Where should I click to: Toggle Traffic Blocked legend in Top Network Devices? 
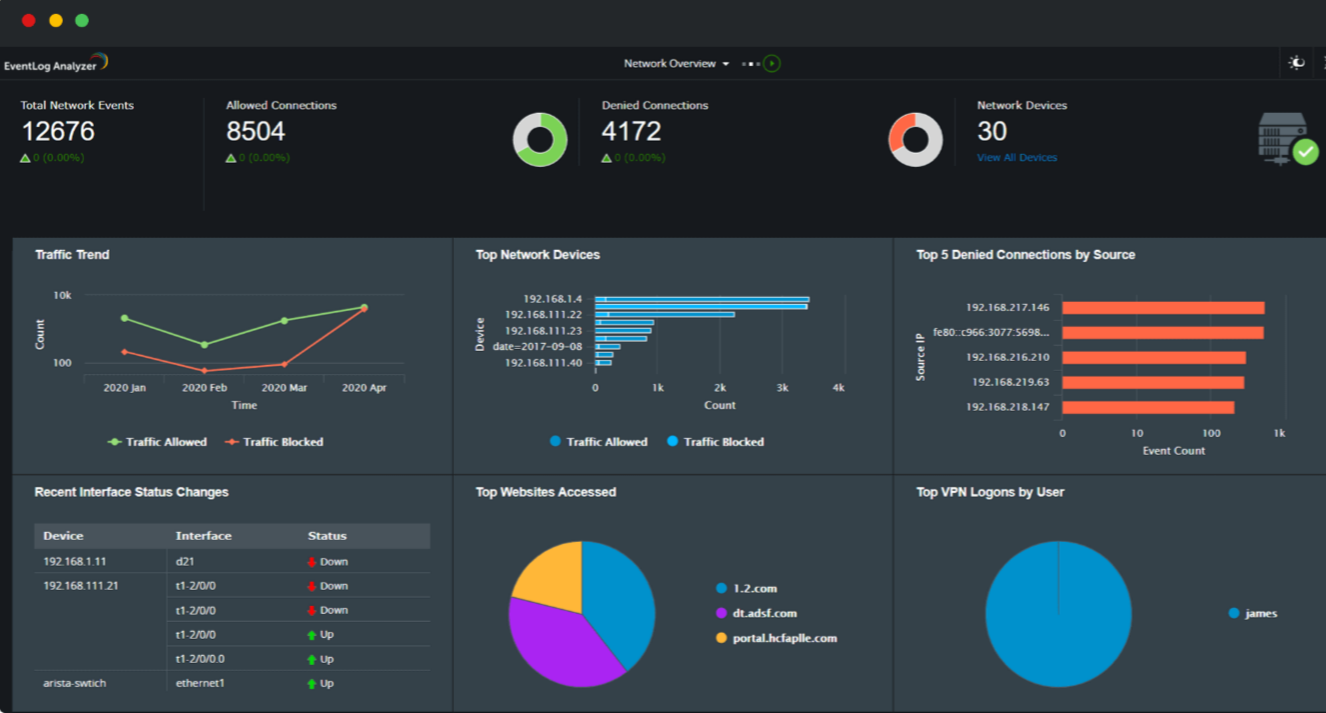pos(715,442)
